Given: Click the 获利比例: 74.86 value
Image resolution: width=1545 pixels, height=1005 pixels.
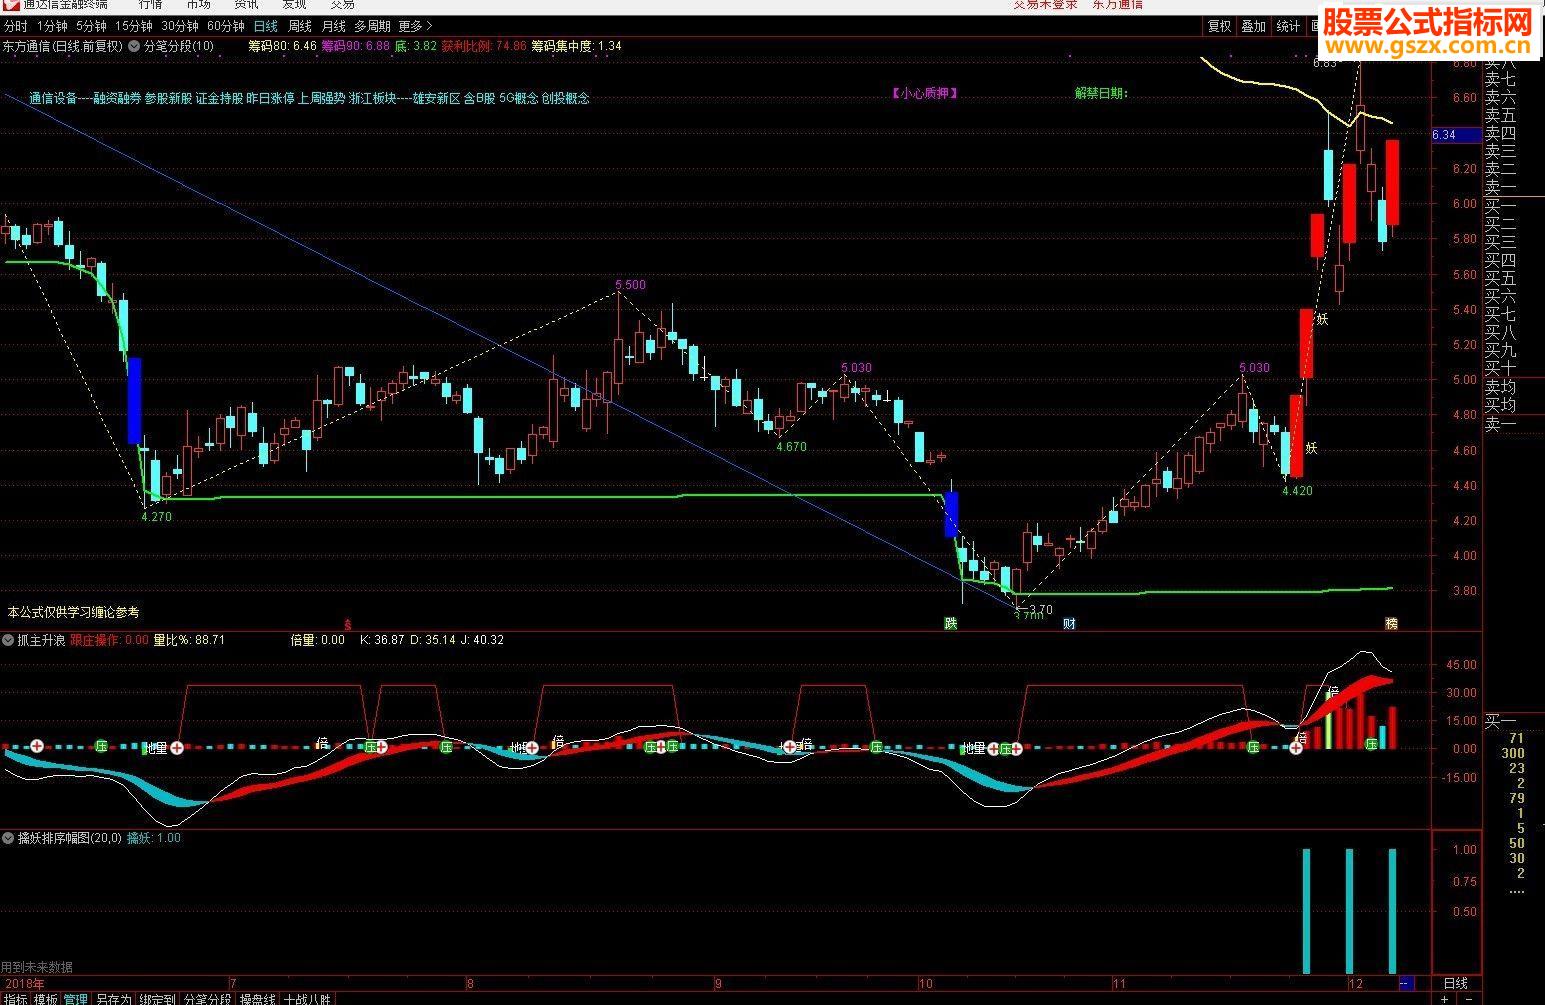Looking at the screenshot, I should [484, 46].
